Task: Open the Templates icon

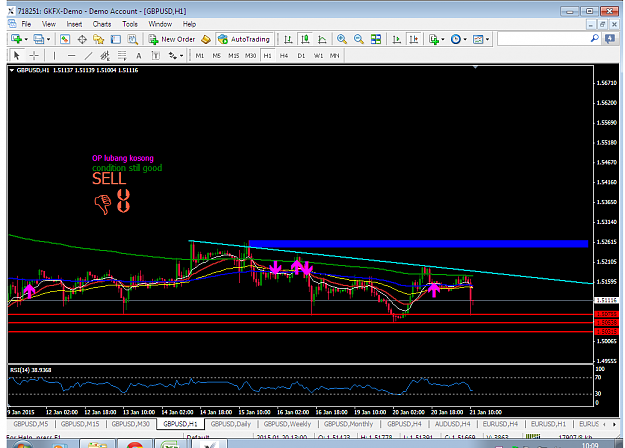Action: (478, 39)
